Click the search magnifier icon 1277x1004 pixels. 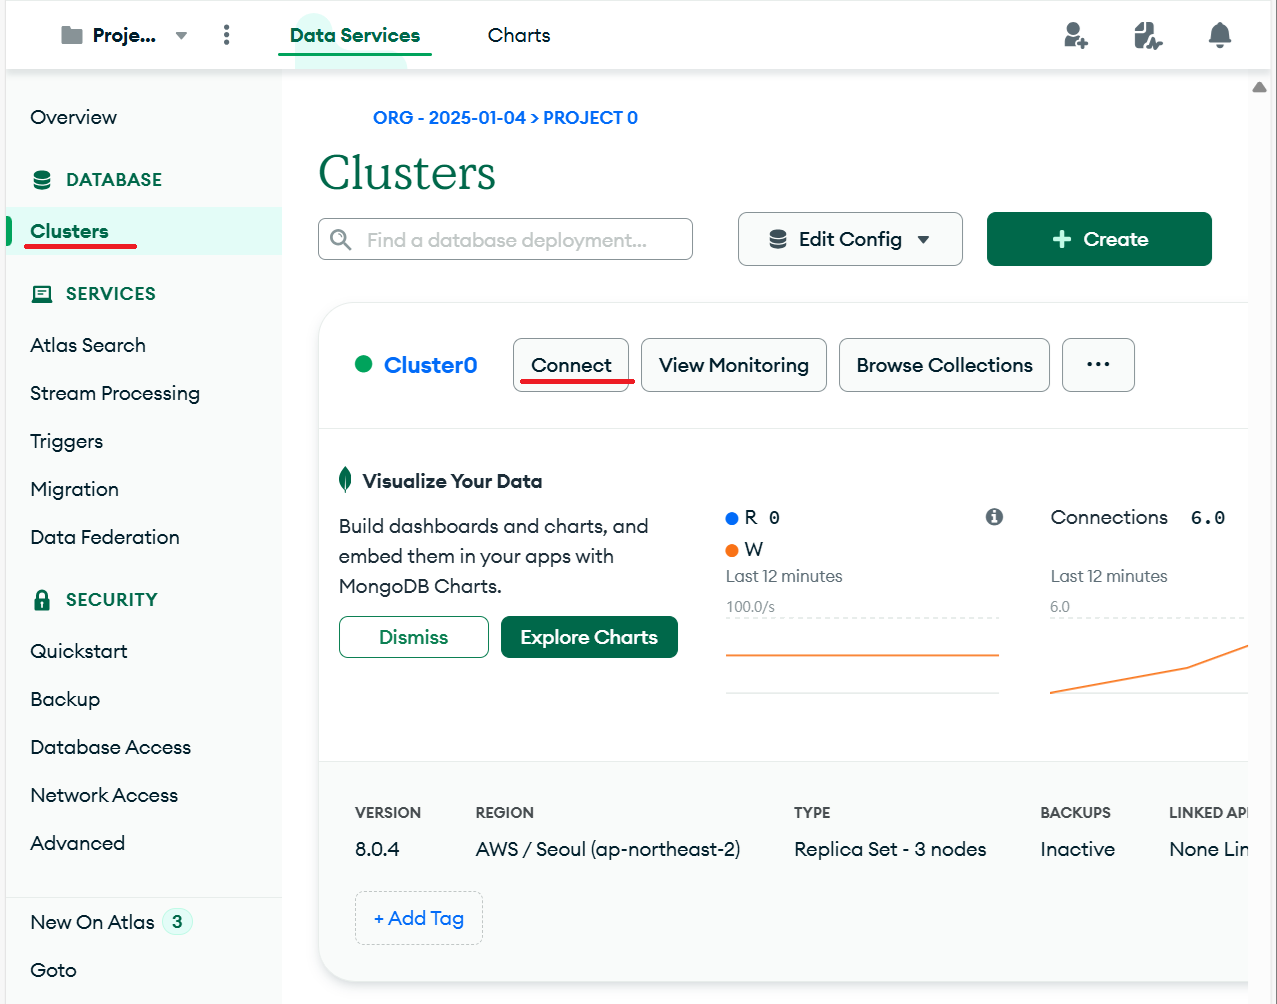(341, 240)
